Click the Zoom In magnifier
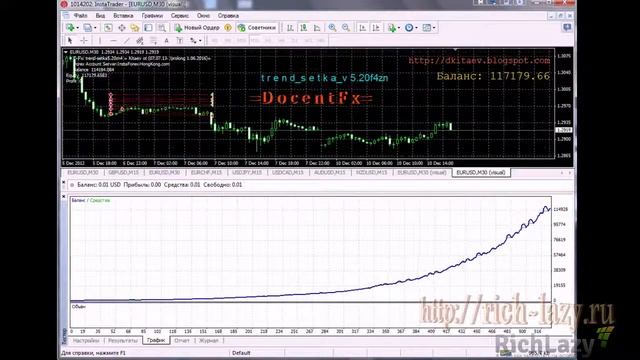The image size is (640, 360). click(x=332, y=28)
